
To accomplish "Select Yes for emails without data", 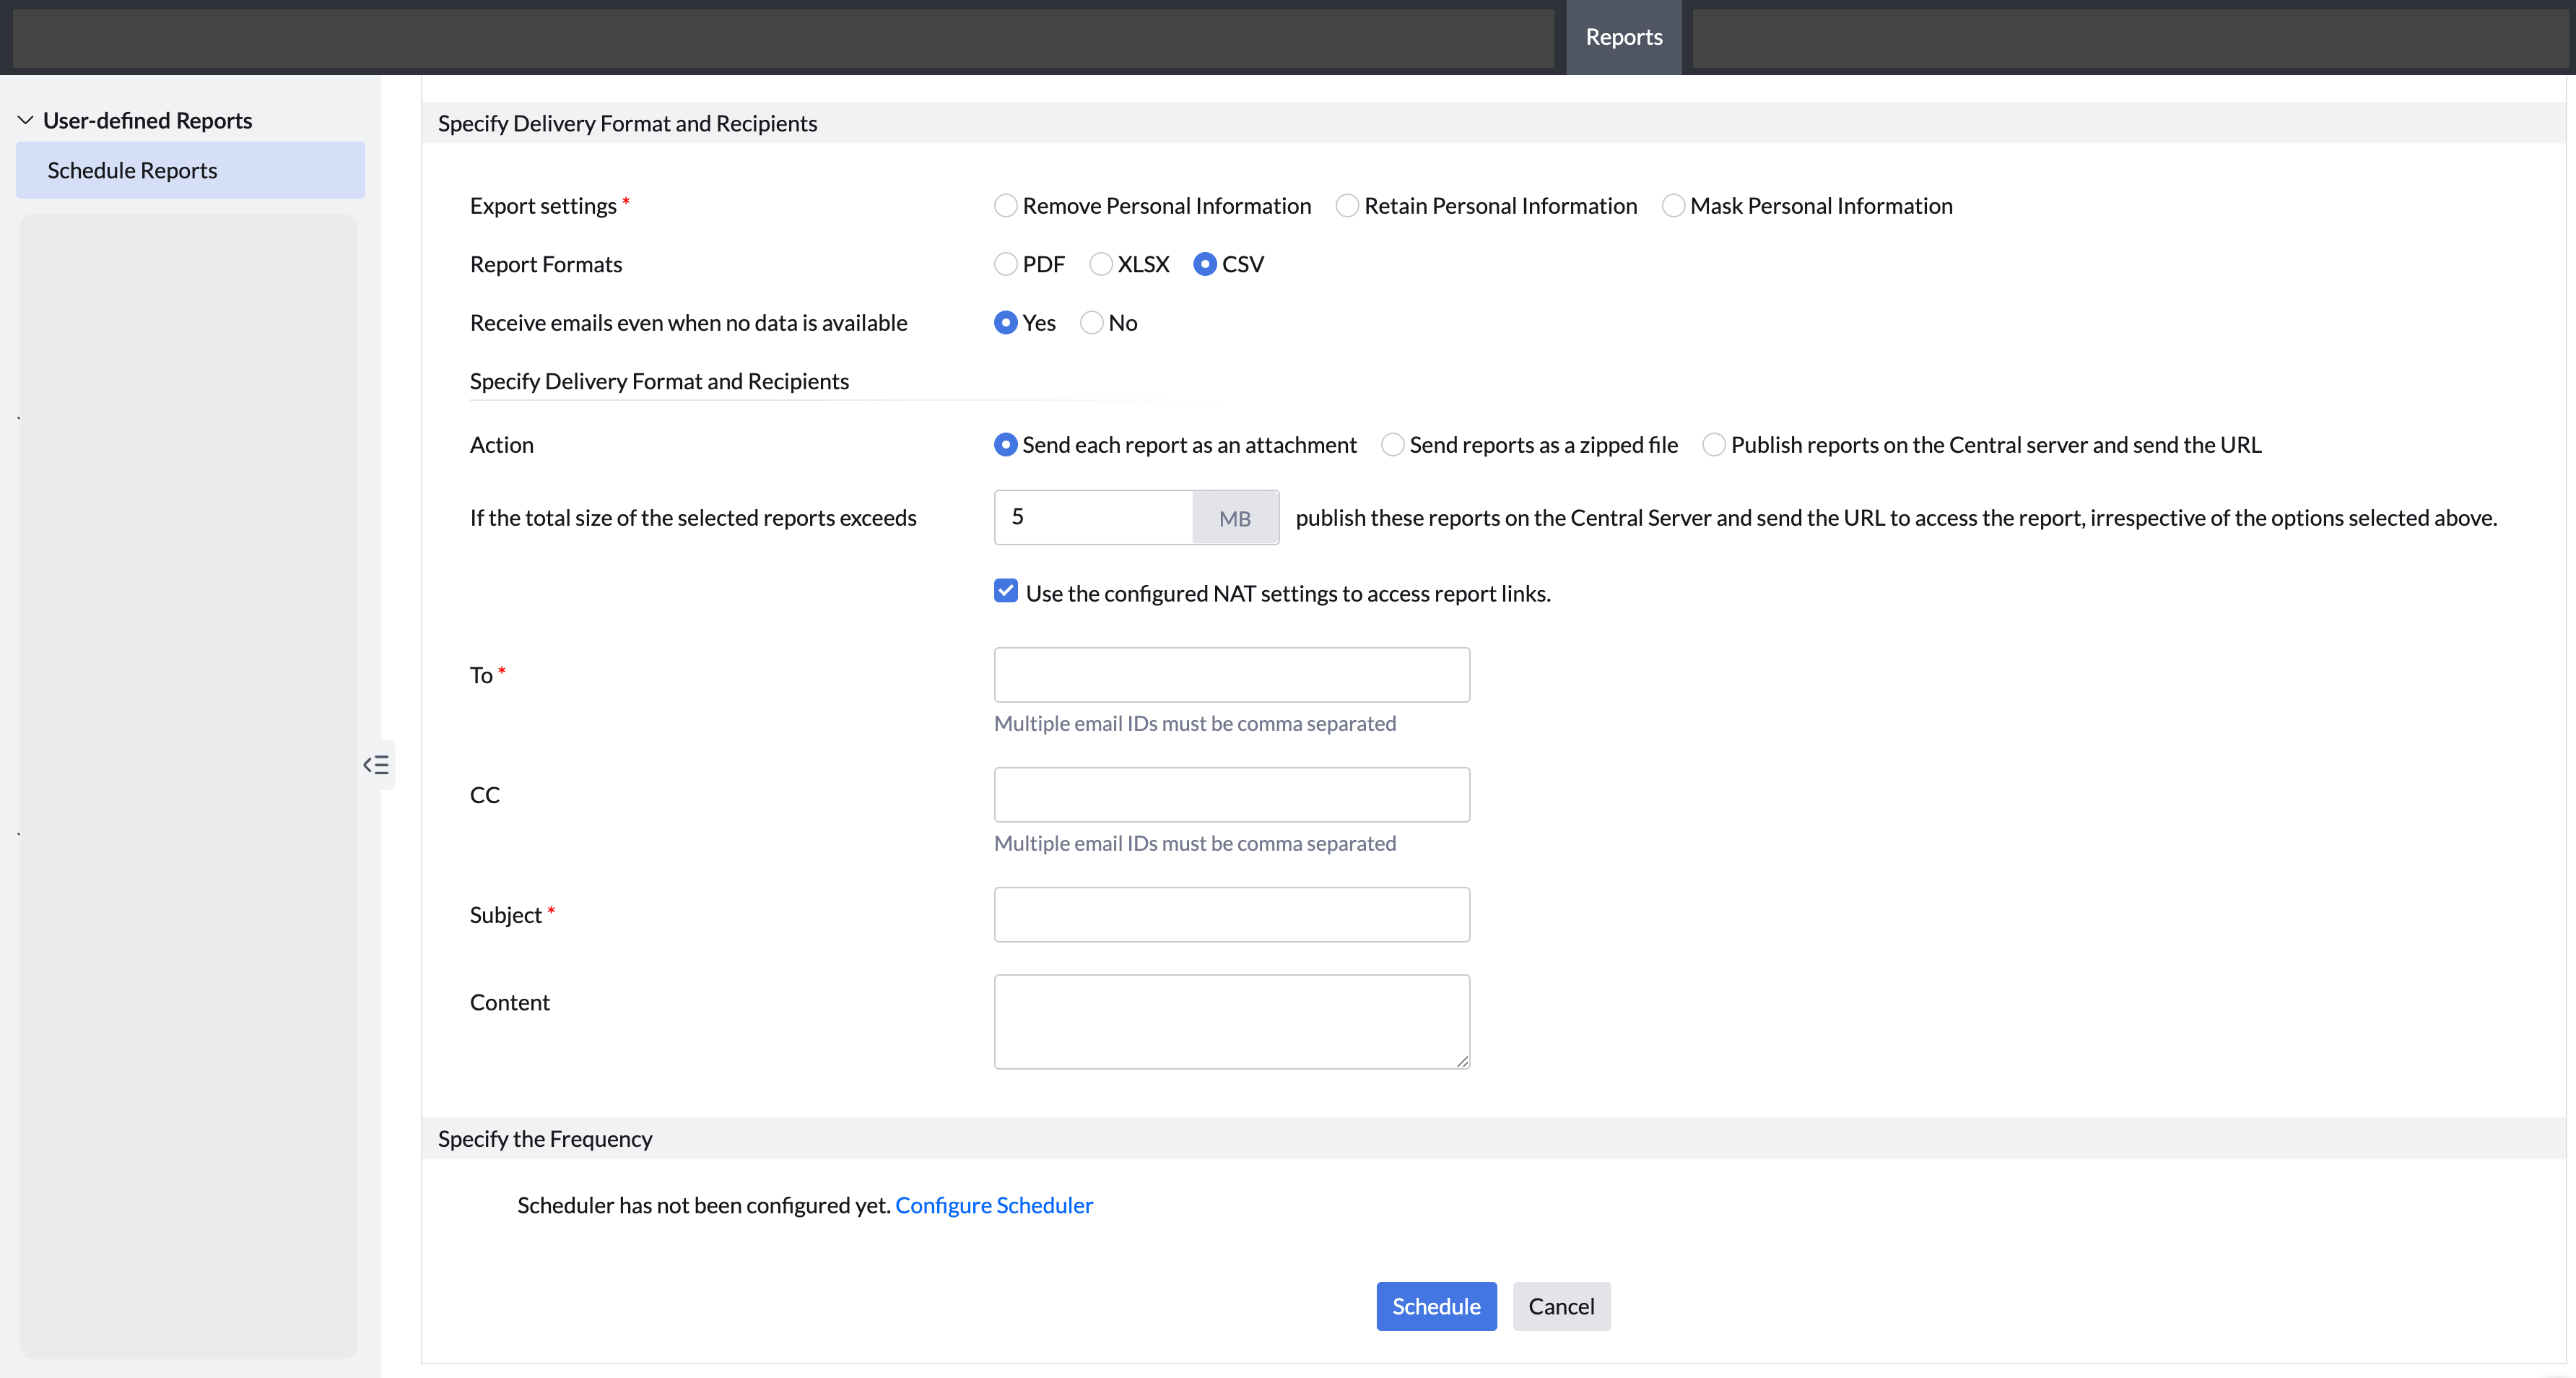I will [1005, 323].
